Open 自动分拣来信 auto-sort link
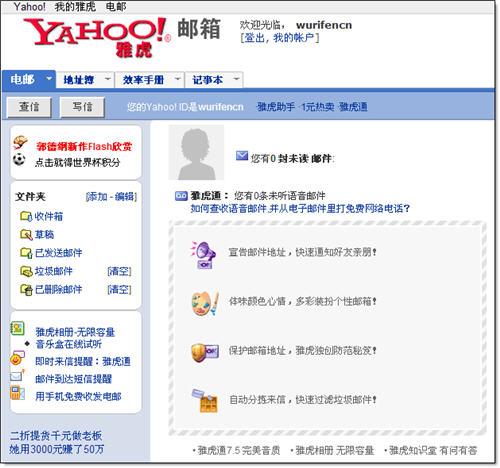500x468 pixels. [x=303, y=399]
